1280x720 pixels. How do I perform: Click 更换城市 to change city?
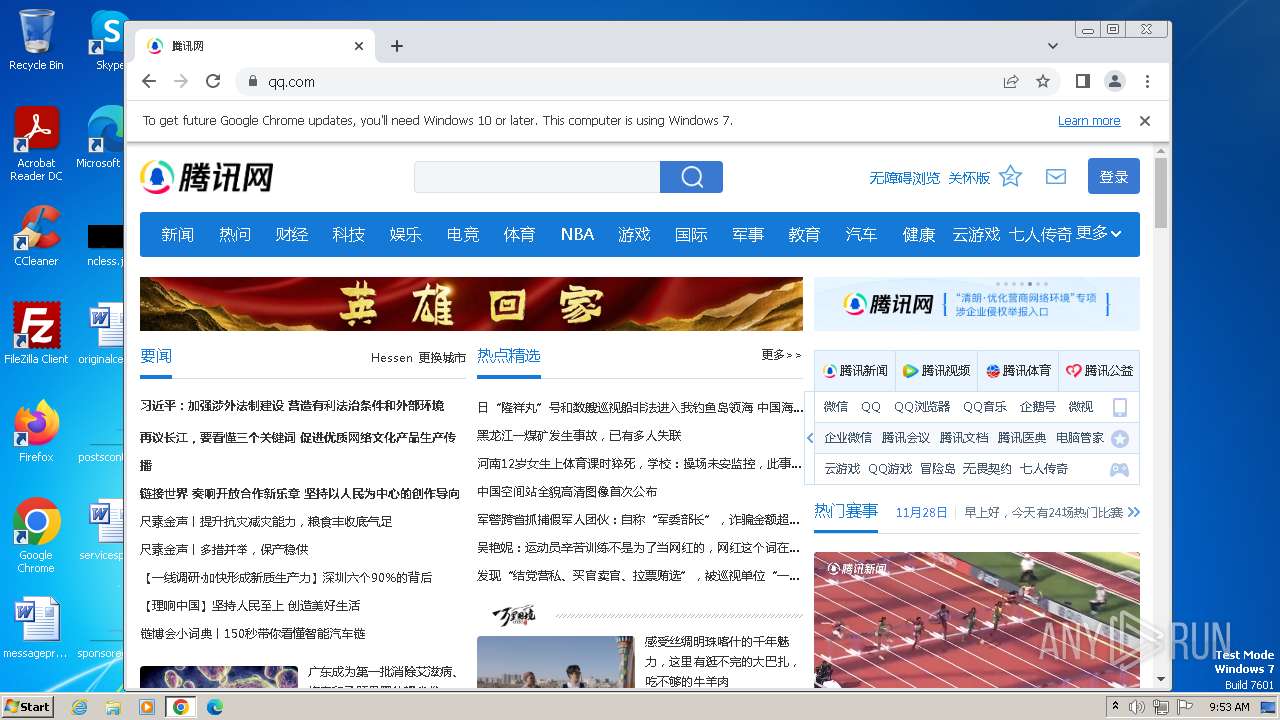tap(442, 357)
